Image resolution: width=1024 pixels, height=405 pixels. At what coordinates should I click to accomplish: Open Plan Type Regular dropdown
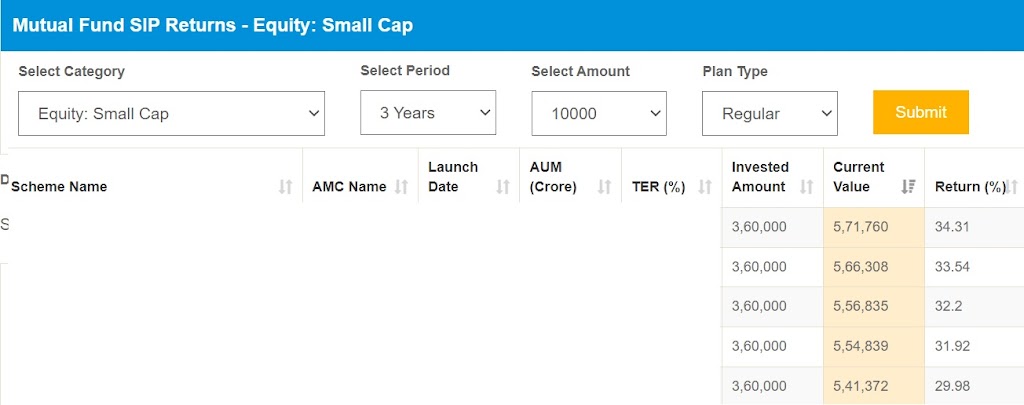point(769,114)
